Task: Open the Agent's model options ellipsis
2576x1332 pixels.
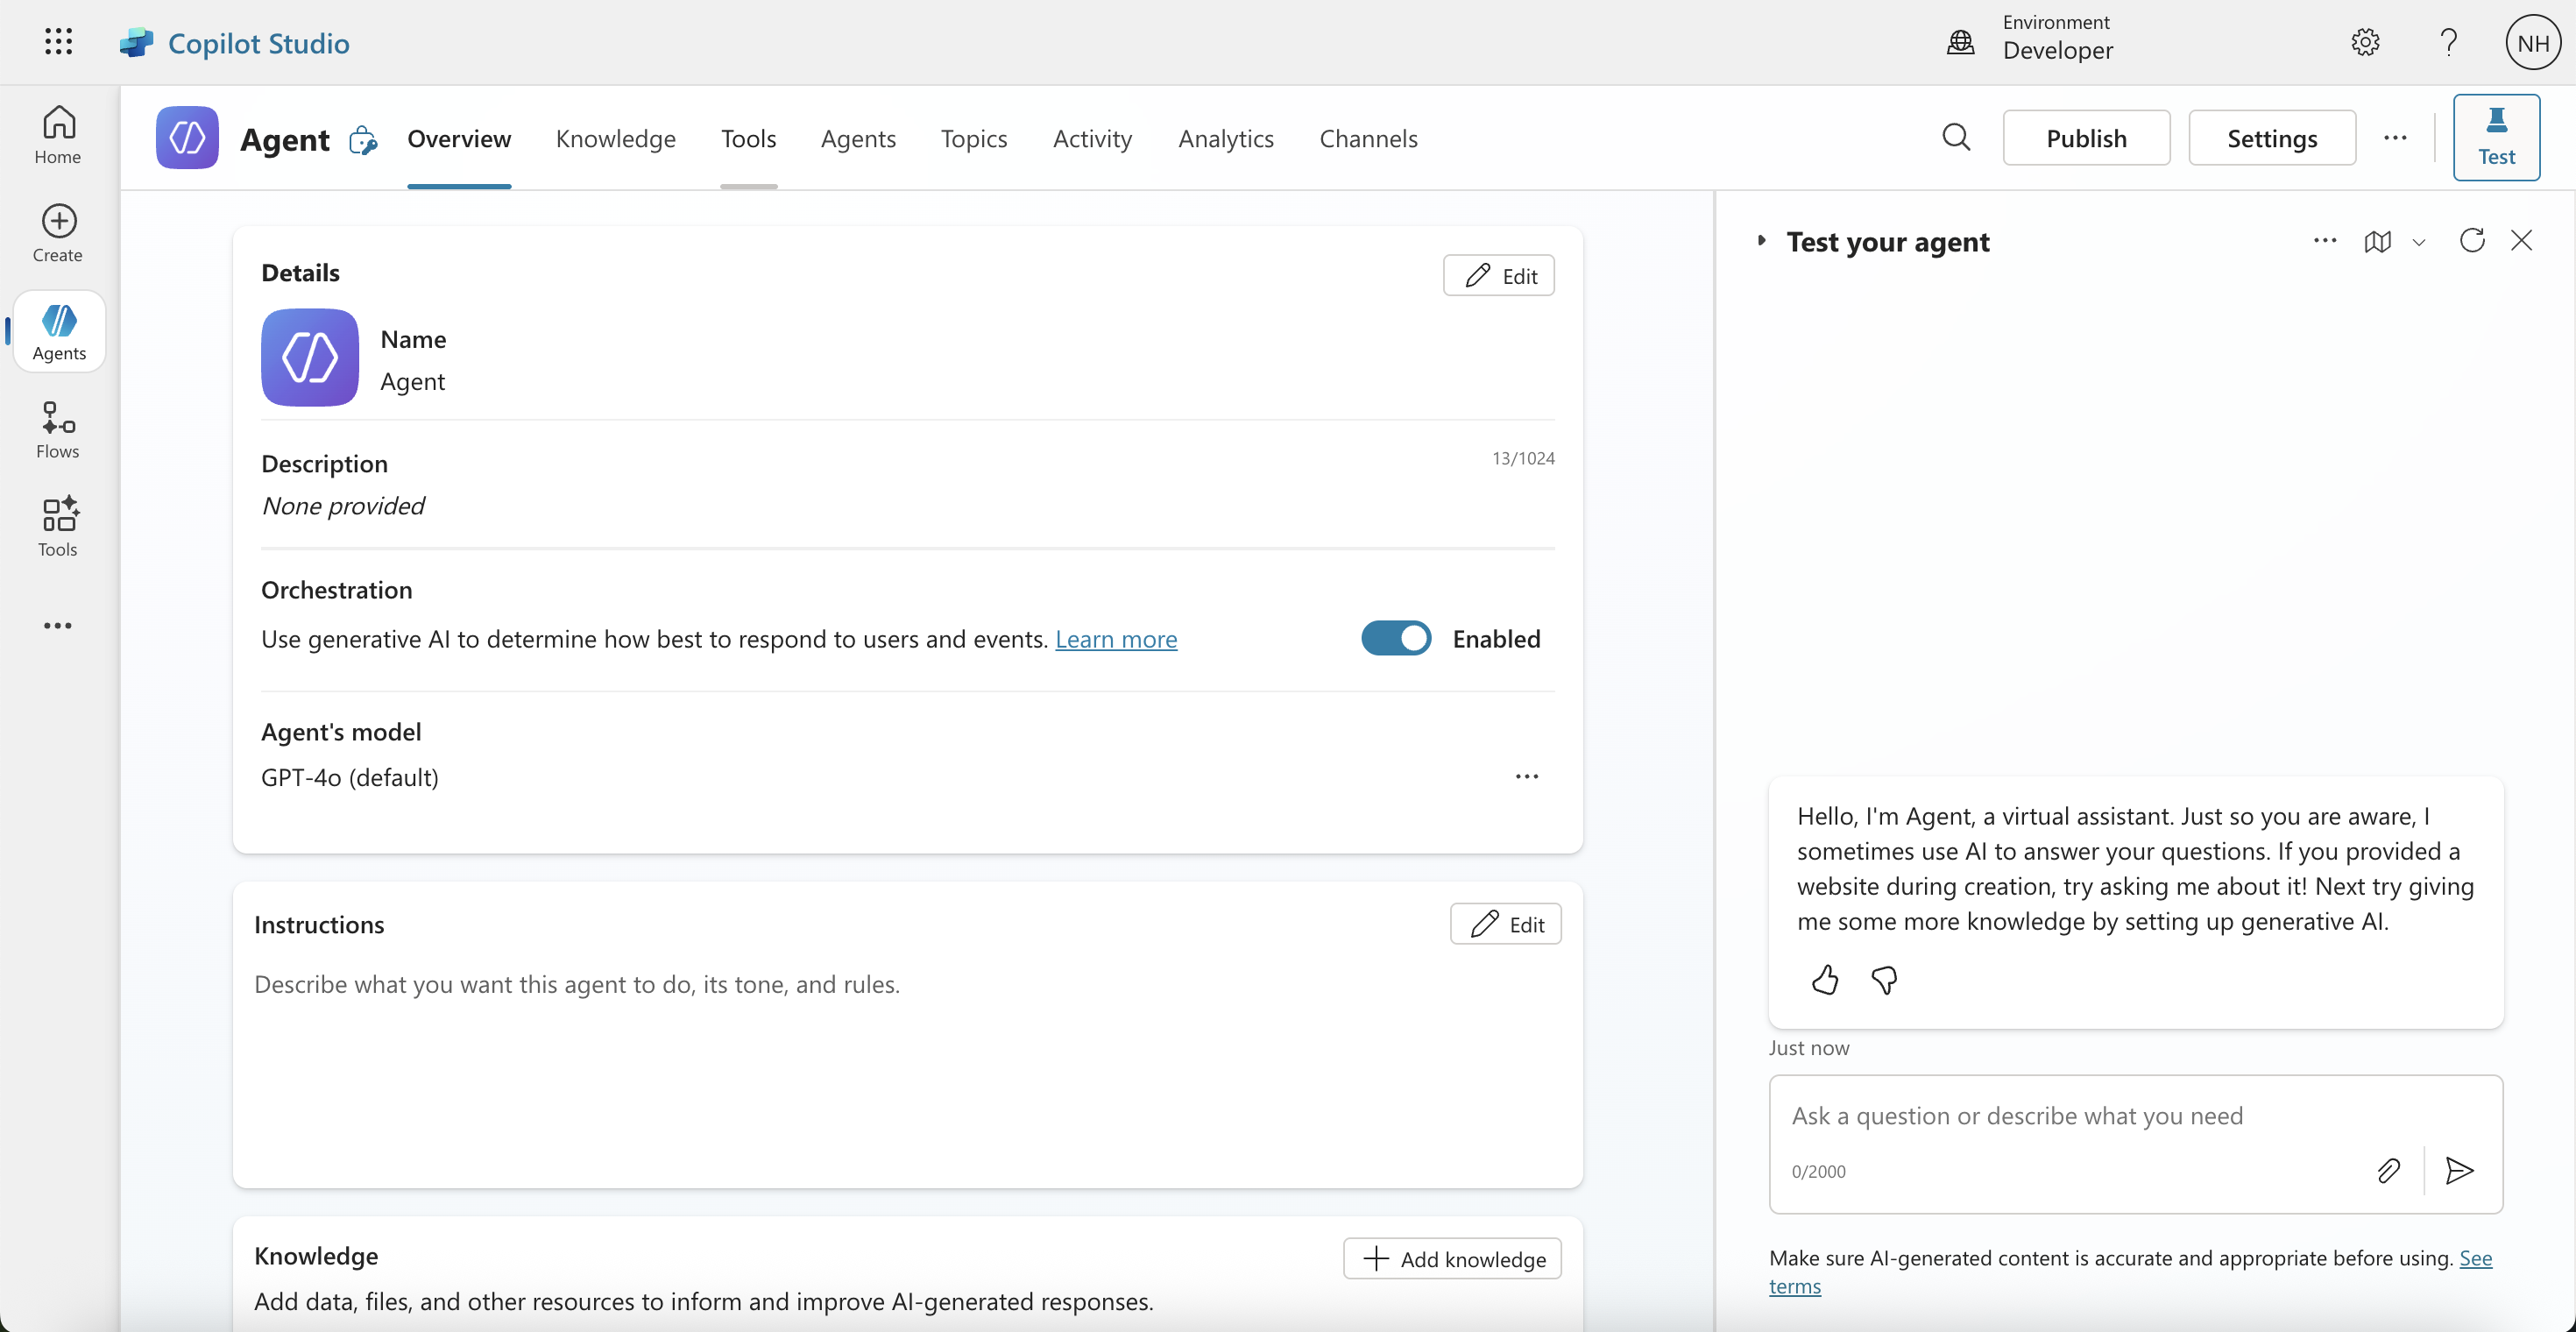Action: click(x=1526, y=777)
